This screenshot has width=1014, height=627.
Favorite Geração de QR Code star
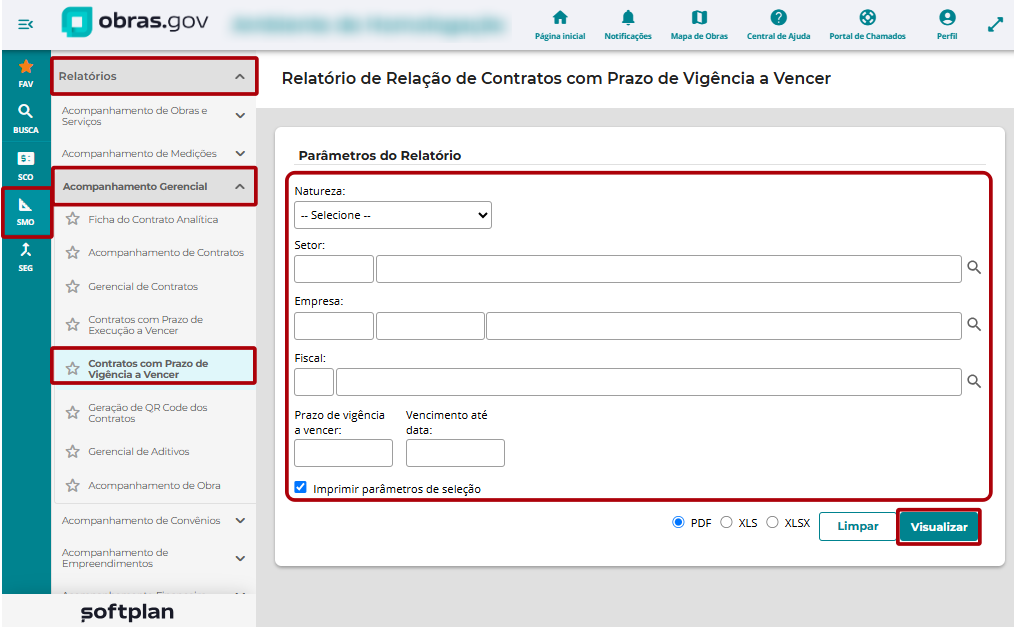click(72, 412)
